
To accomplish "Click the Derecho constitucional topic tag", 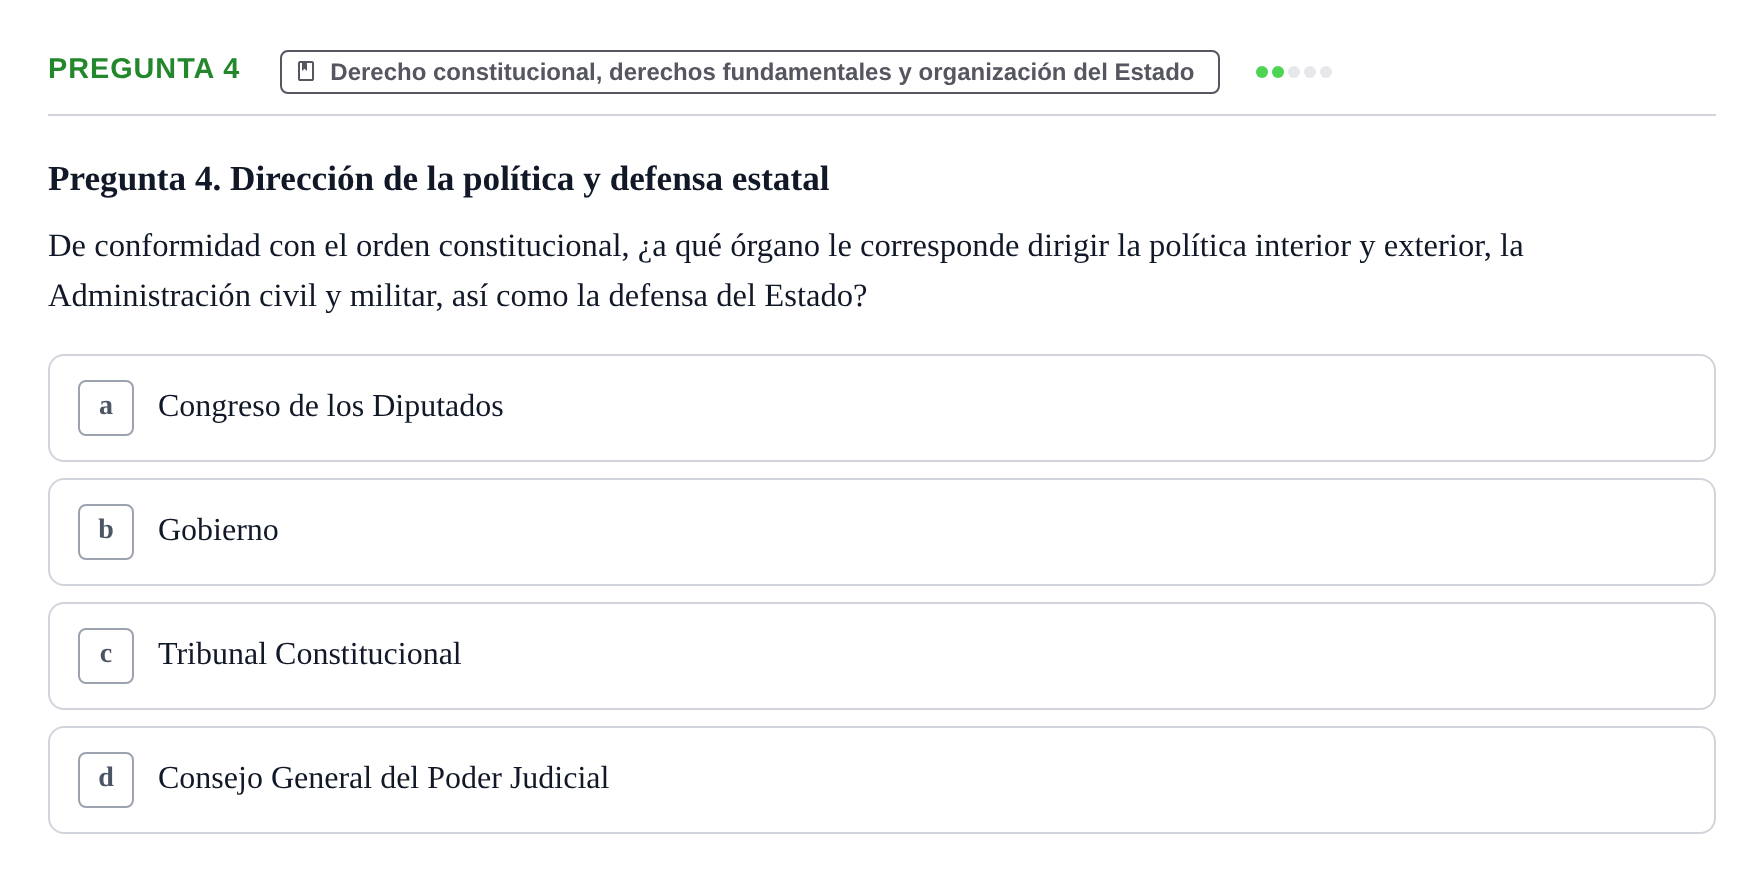I will [749, 72].
